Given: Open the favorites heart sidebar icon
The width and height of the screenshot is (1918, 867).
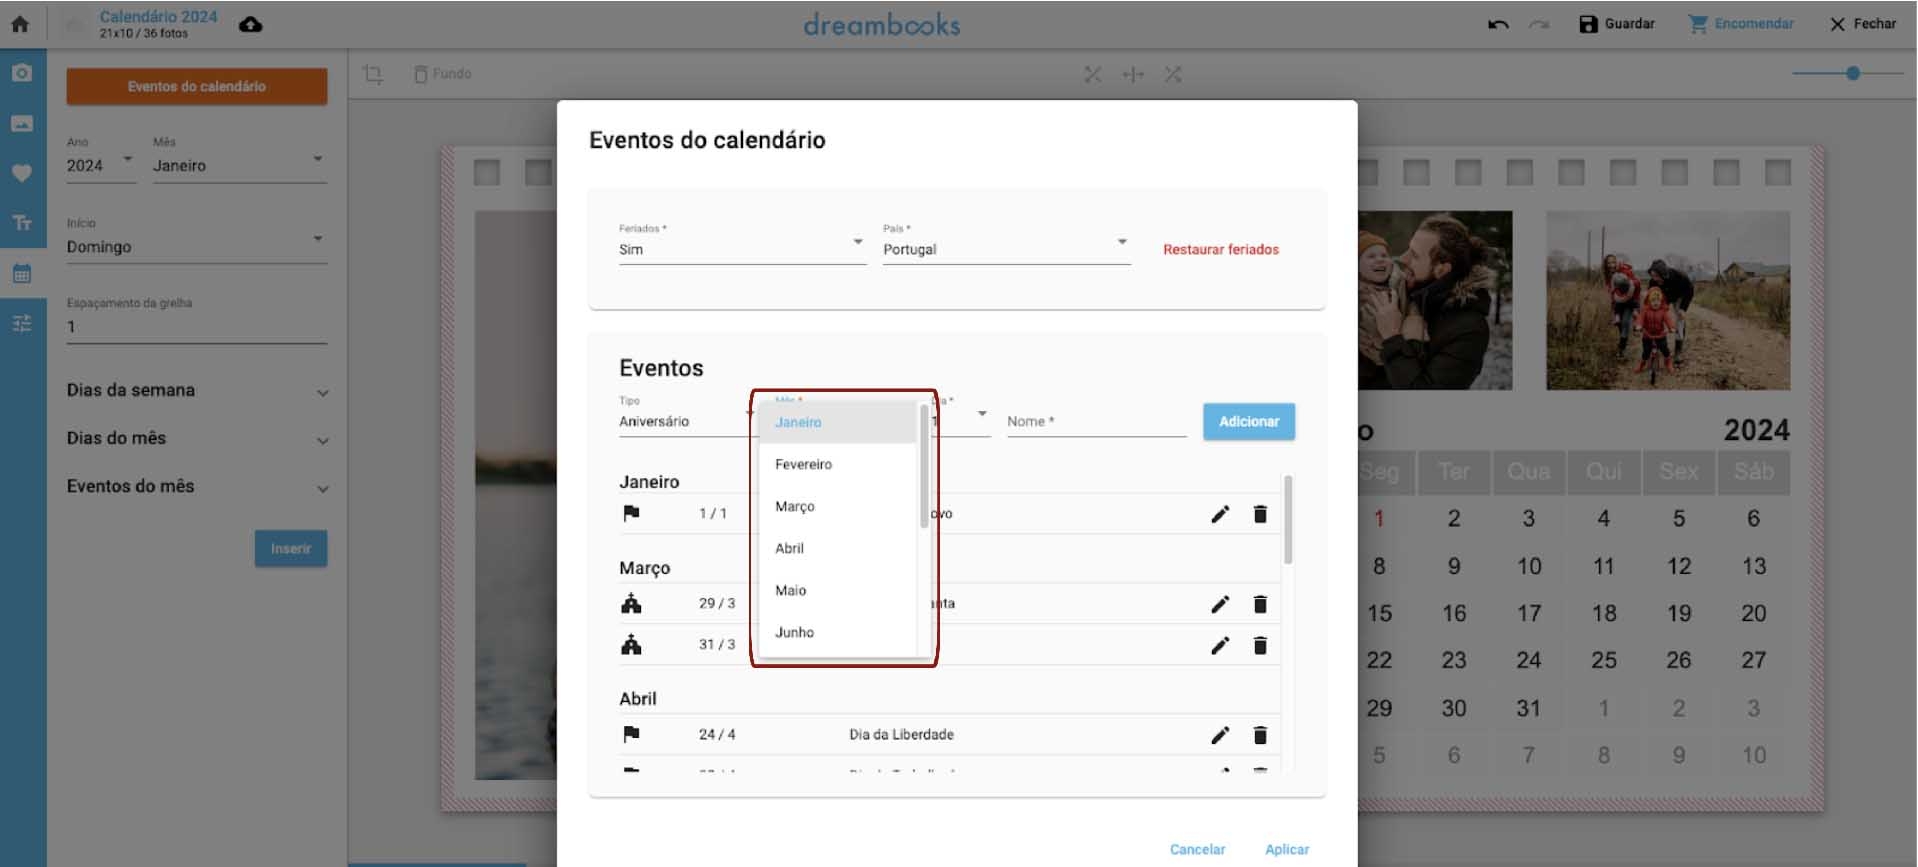Looking at the screenshot, I should pos(22,173).
